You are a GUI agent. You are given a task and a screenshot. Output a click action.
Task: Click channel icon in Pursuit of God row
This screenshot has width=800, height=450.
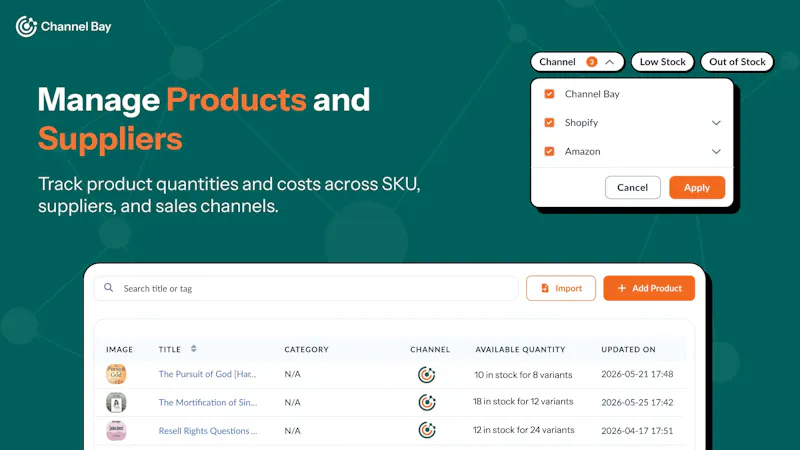pos(427,374)
